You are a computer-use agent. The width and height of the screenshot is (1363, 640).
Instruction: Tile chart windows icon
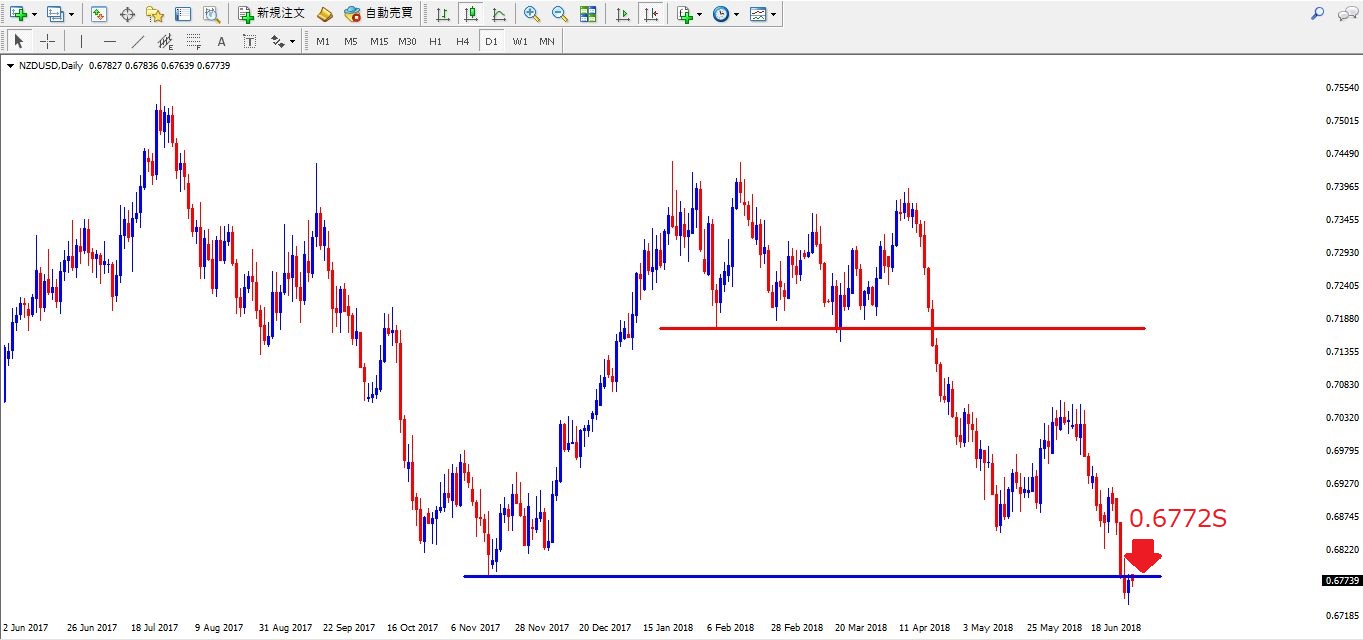(x=588, y=14)
